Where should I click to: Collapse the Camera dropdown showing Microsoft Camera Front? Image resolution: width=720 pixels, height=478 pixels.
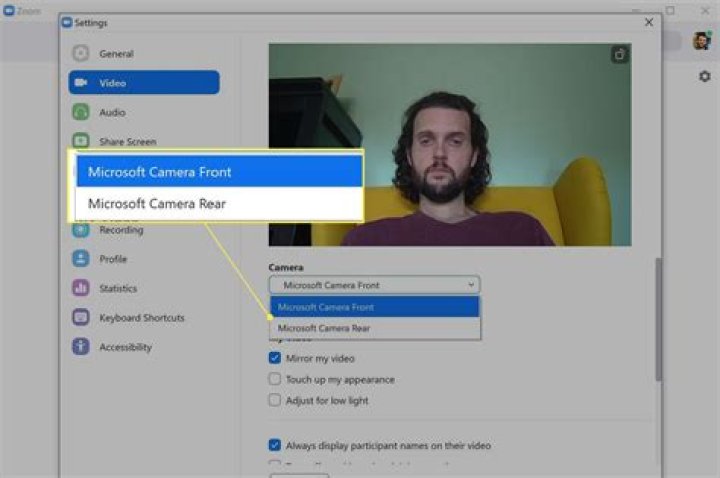tap(374, 285)
